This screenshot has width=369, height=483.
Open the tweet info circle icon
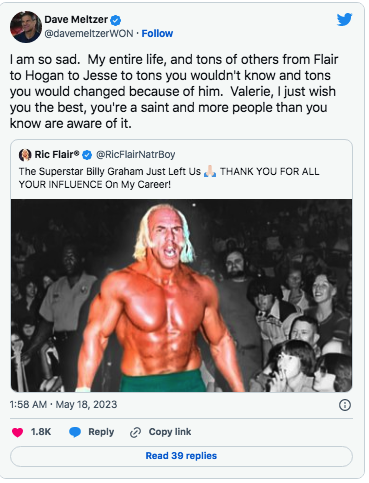[345, 405]
